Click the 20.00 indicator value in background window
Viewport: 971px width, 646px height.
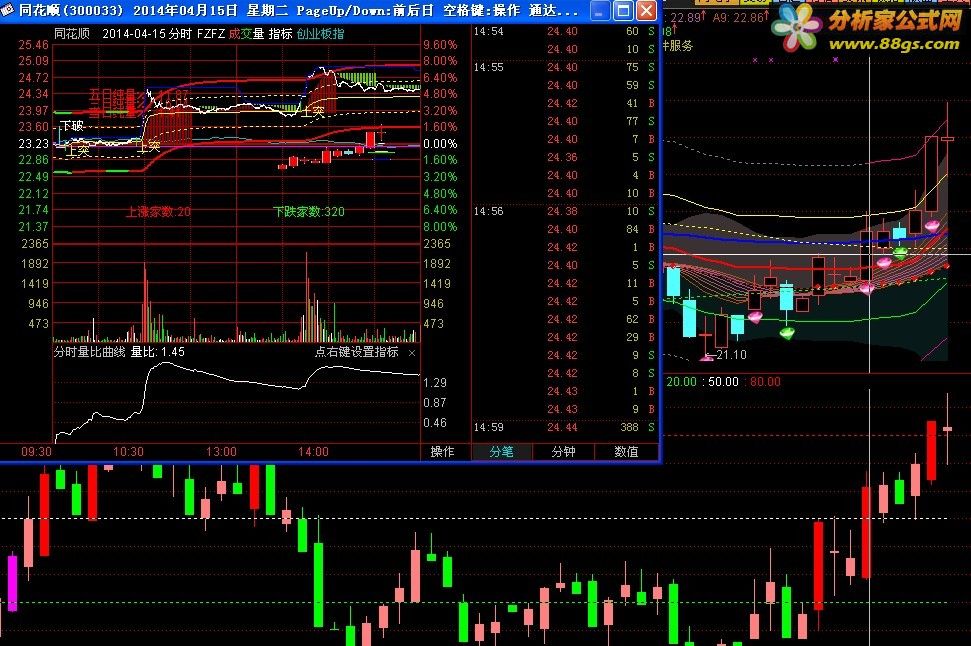tap(681, 382)
